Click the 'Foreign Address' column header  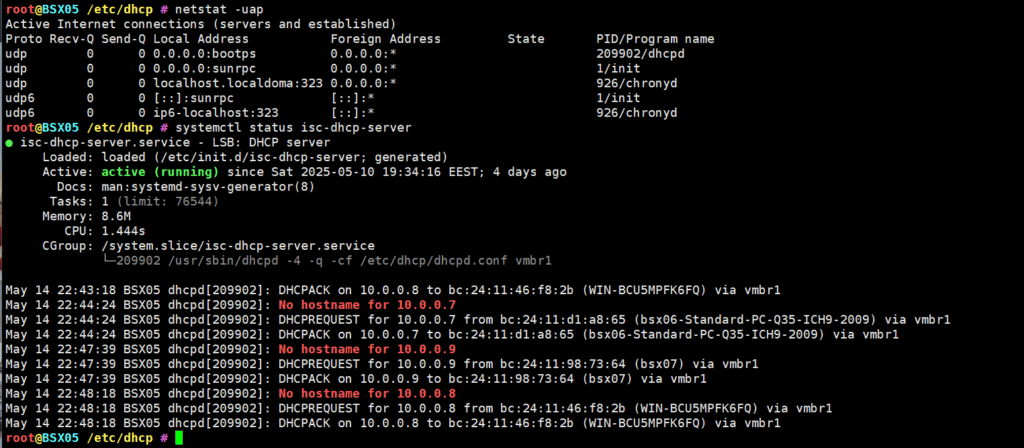pos(385,39)
